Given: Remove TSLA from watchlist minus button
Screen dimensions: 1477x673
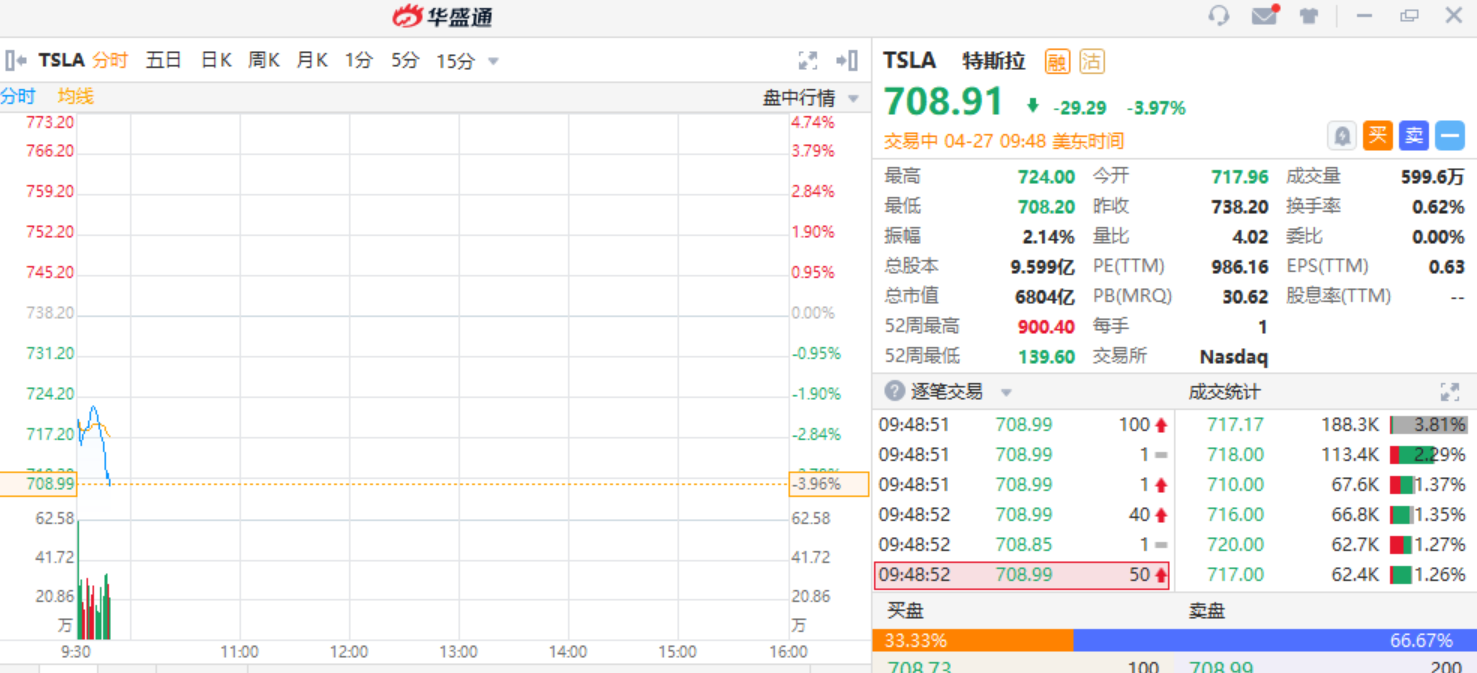Looking at the screenshot, I should pyautogui.click(x=1449, y=136).
